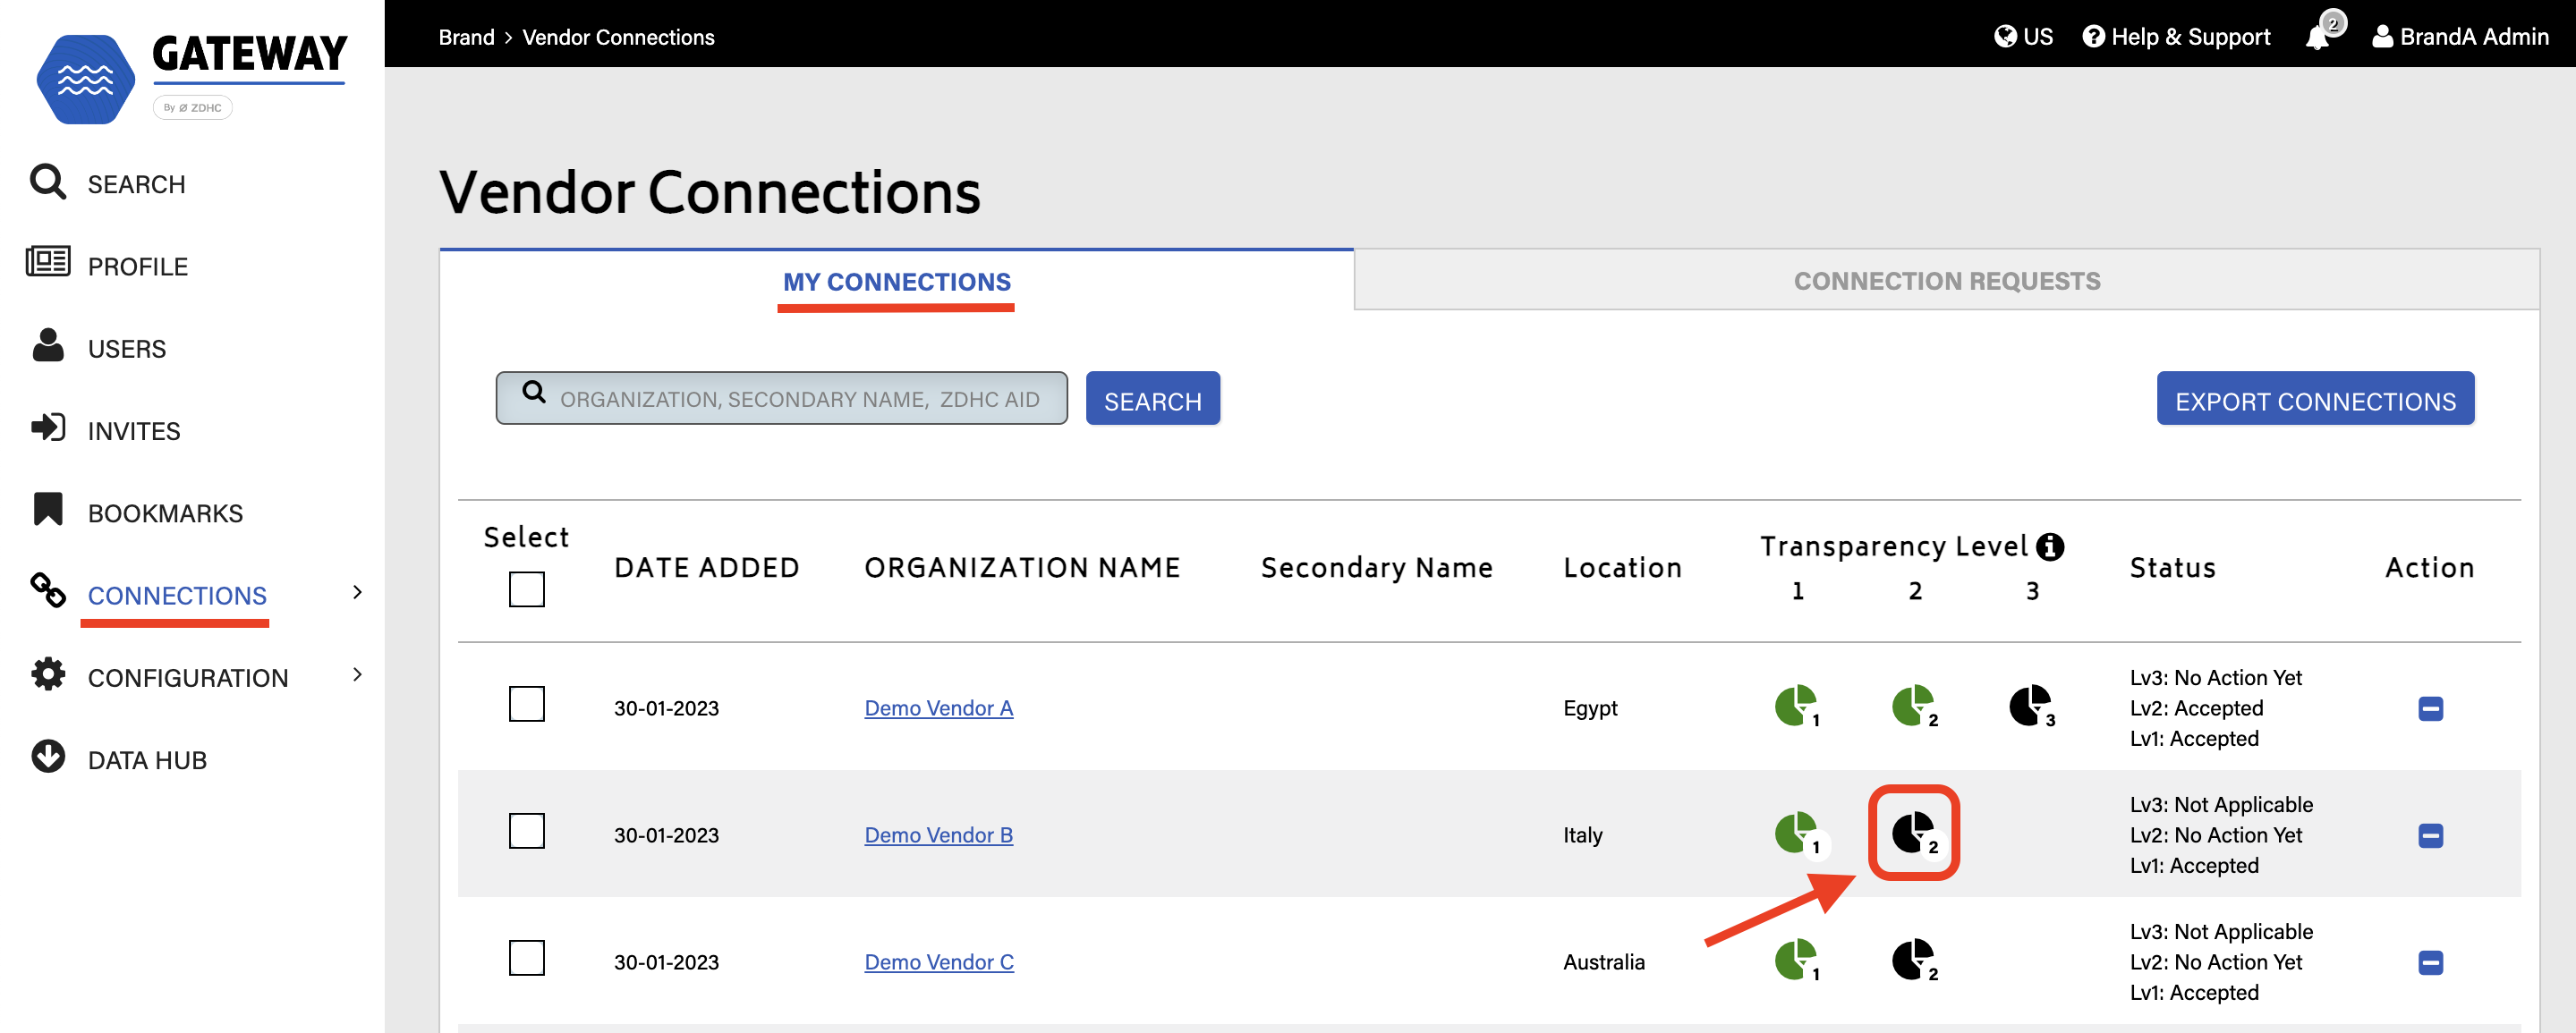
Task: Click the Brand breadcrumb link
Action: (x=466, y=37)
